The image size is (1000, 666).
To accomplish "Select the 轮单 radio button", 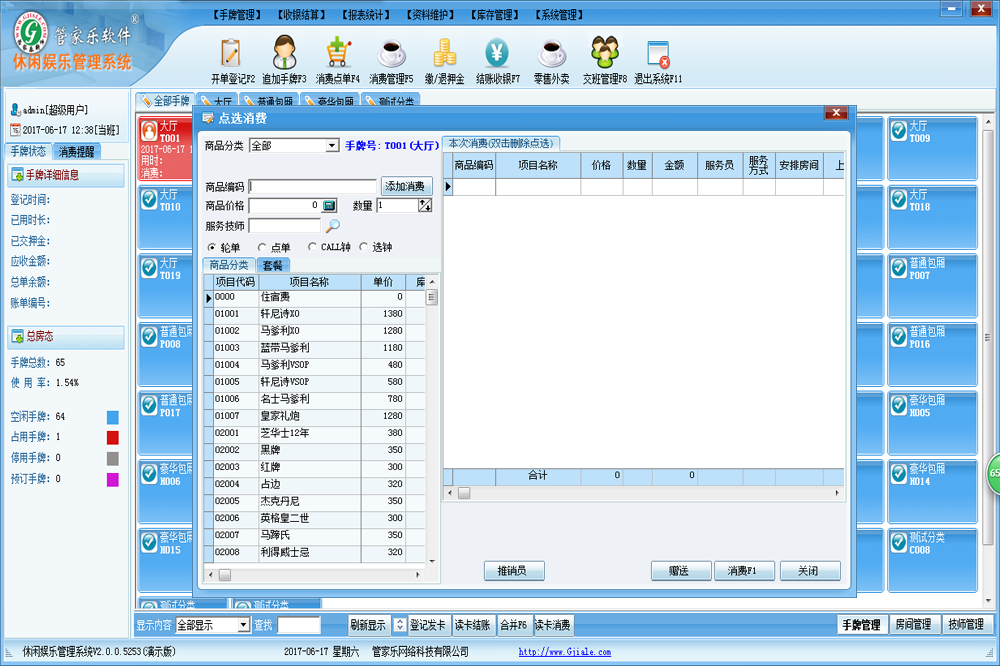I will [212, 247].
